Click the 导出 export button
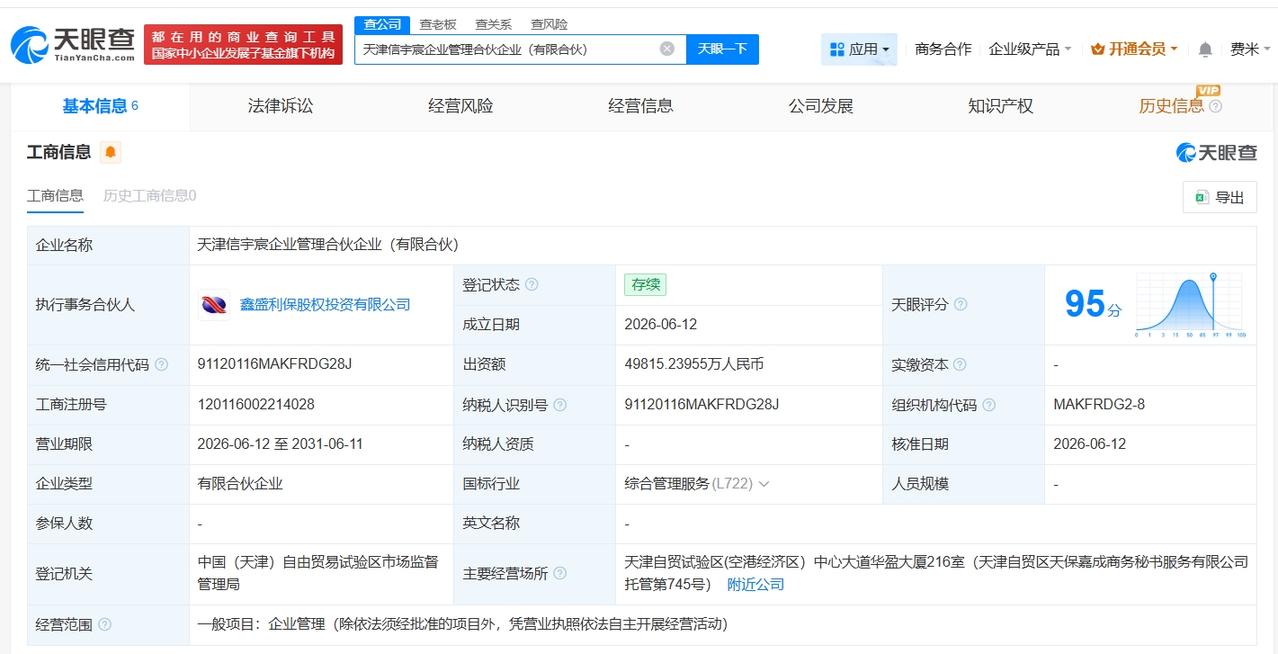 click(x=1219, y=198)
